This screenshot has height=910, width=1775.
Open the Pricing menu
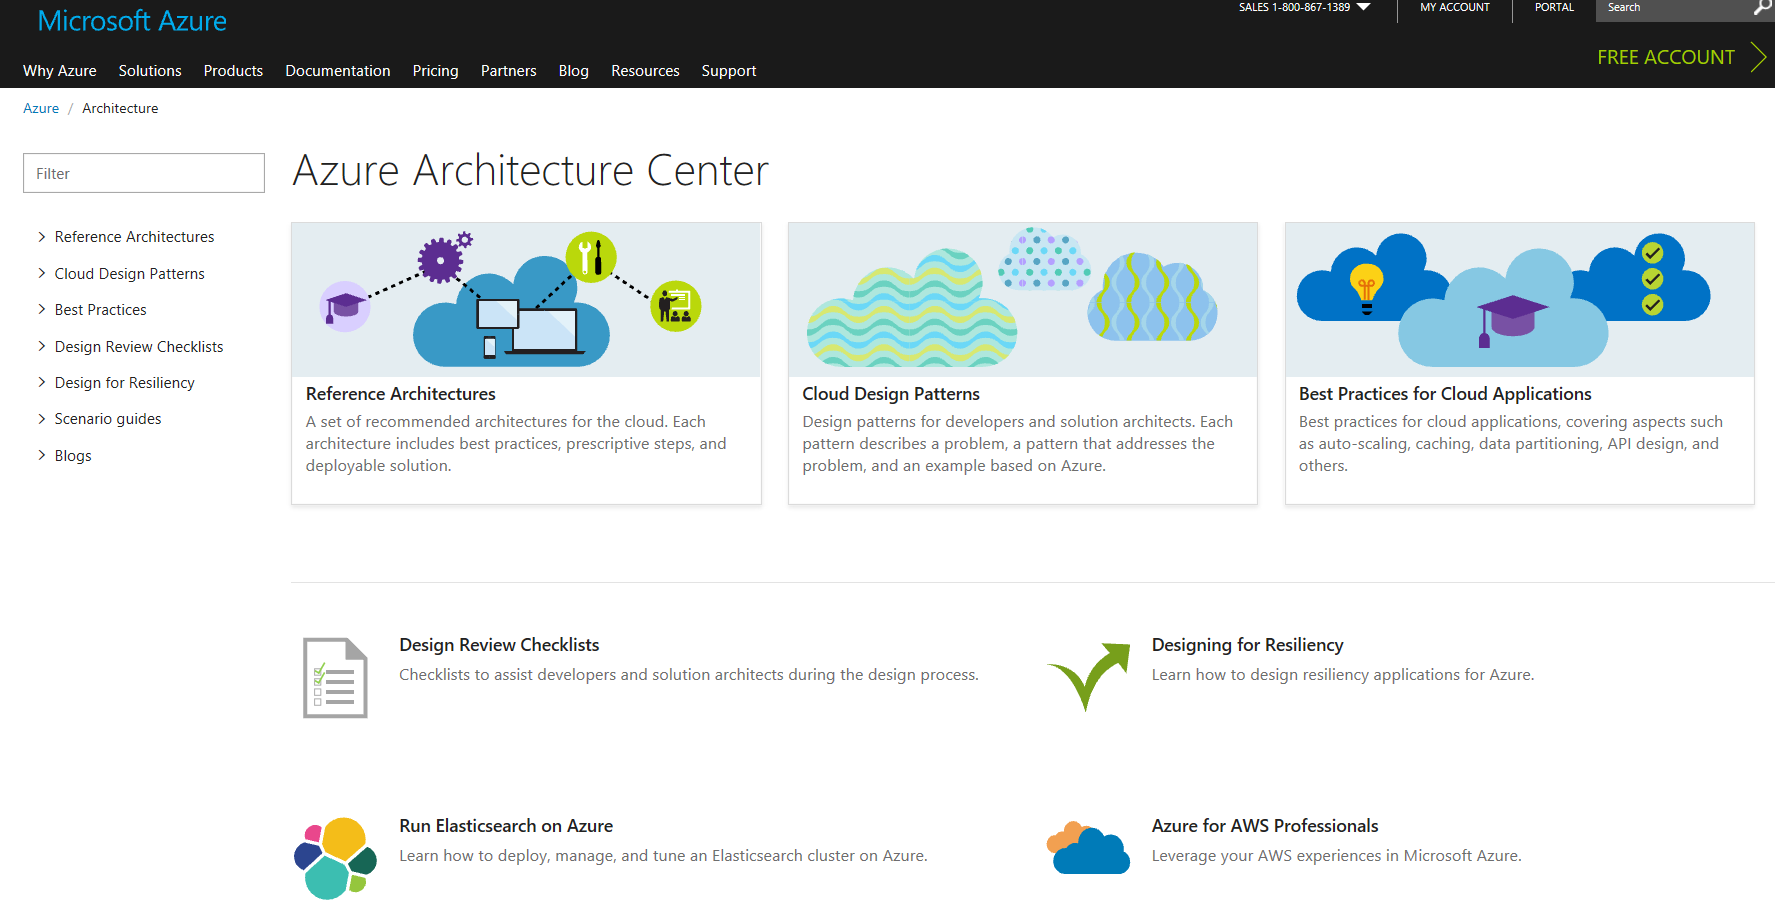point(435,70)
